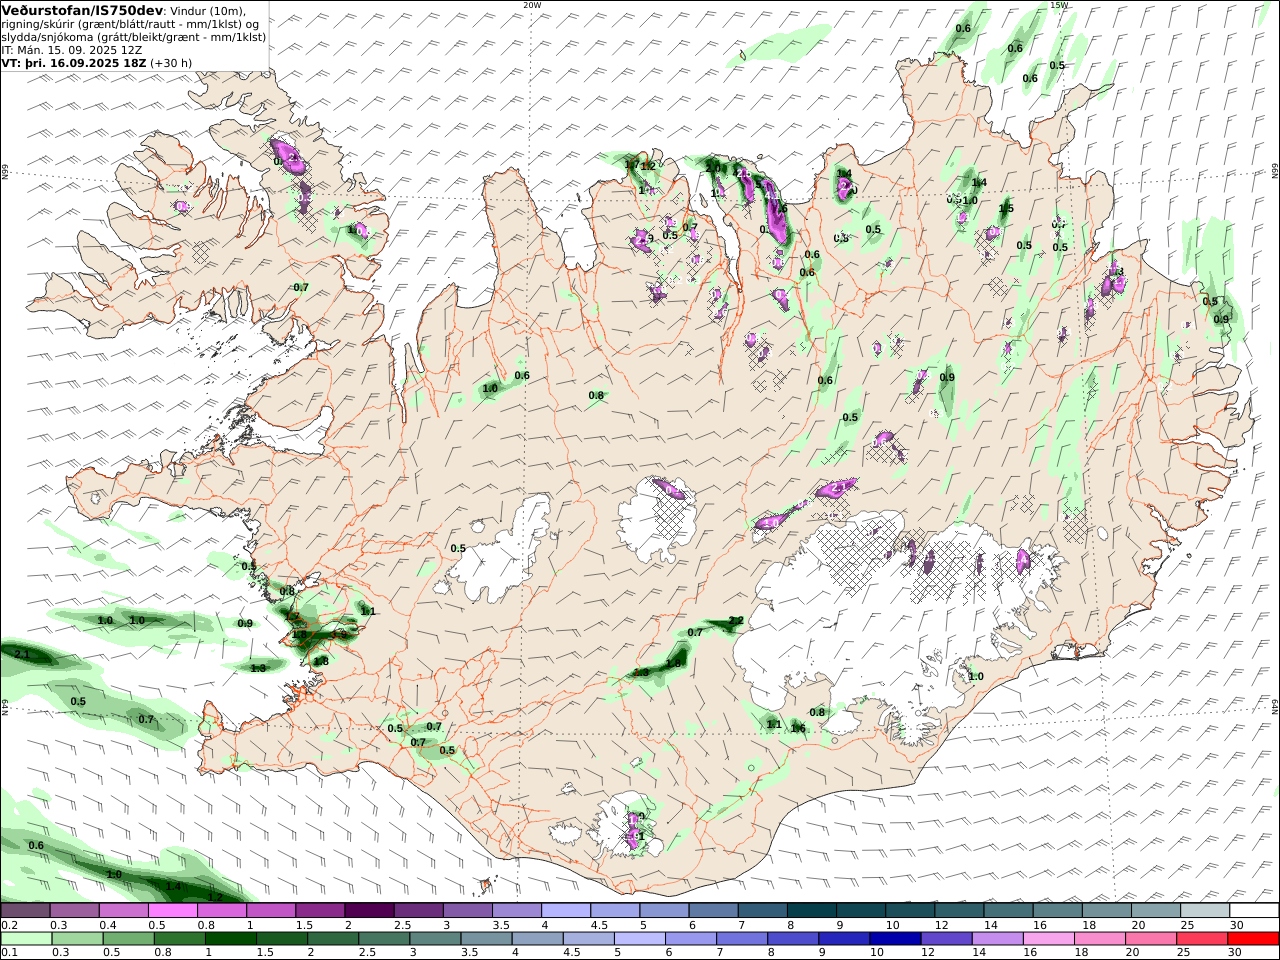
Task: Click the title text 'Veðurstofan/IS750dev'
Action: coord(82,10)
